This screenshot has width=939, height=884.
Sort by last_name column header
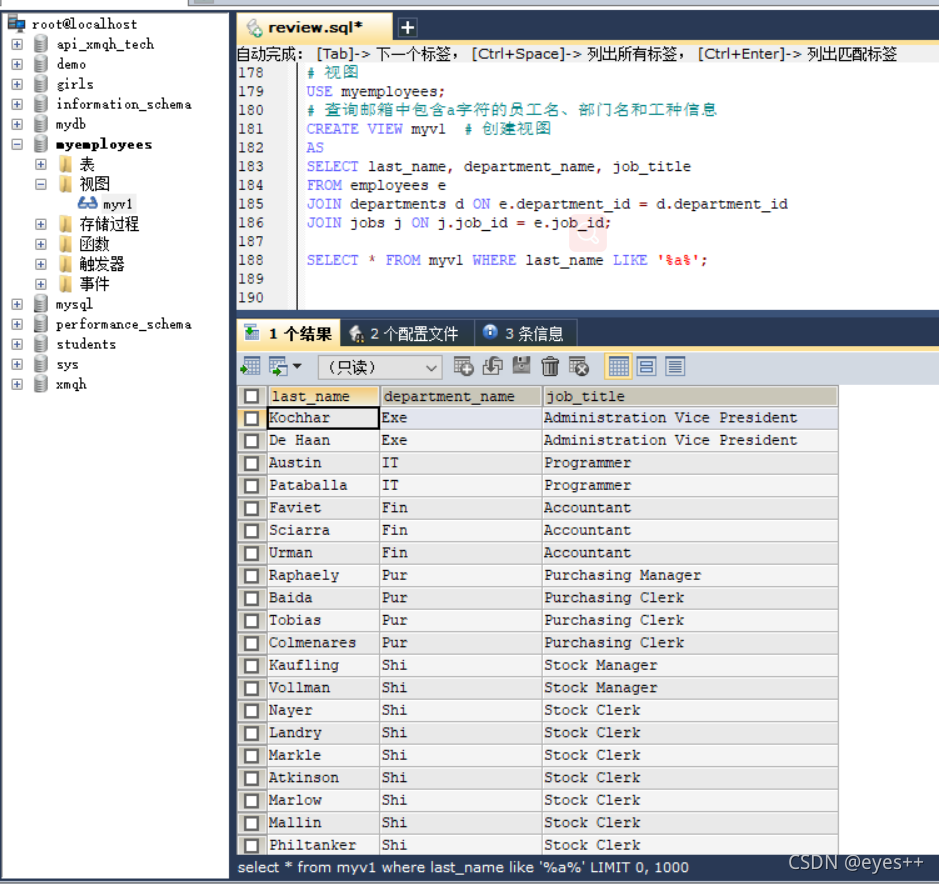tap(323, 396)
